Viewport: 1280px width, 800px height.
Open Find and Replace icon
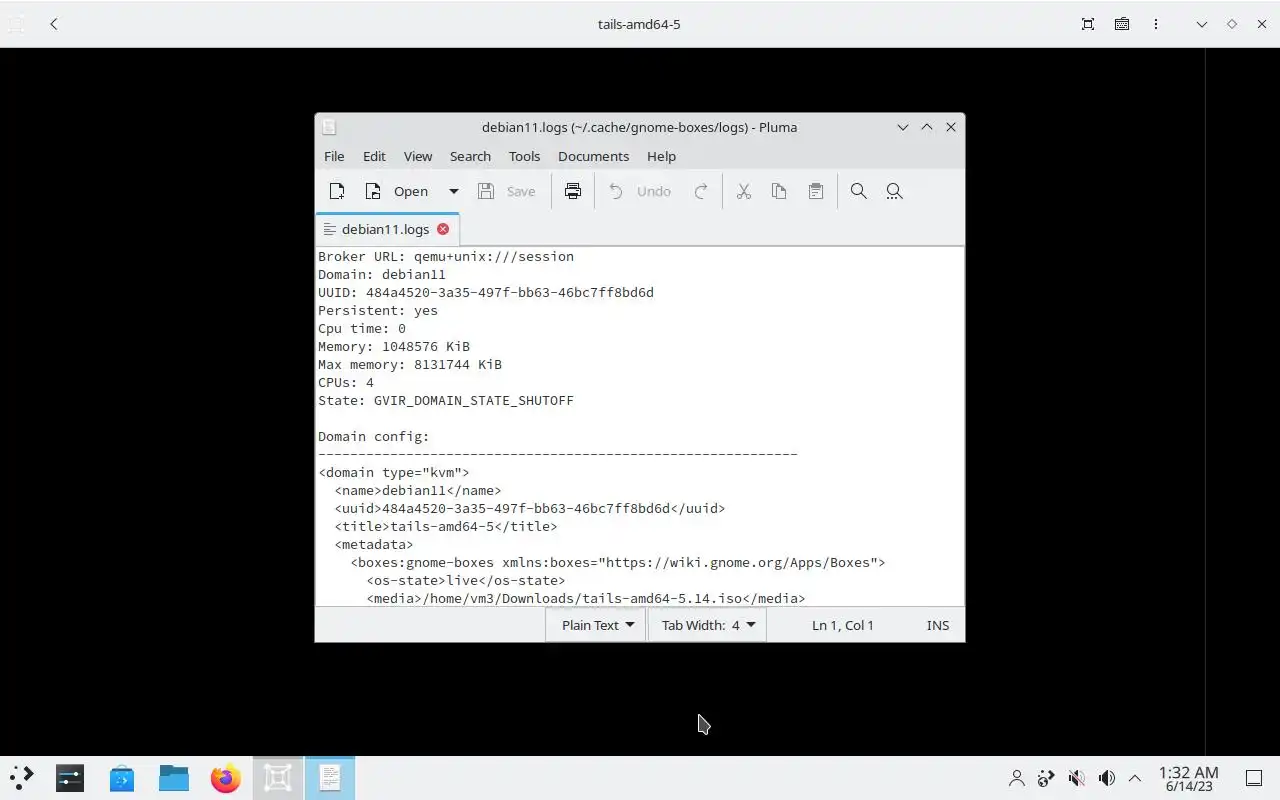pos(894,191)
